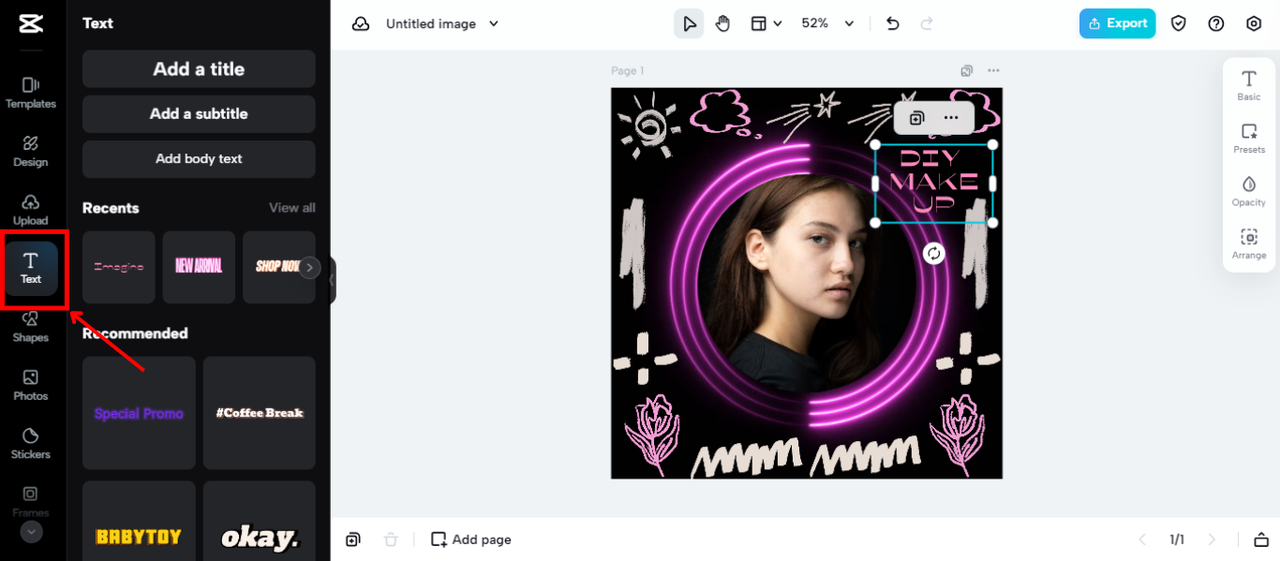Expand more sidebar items with down chevron
This screenshot has height=561, width=1280.
[x=32, y=533]
